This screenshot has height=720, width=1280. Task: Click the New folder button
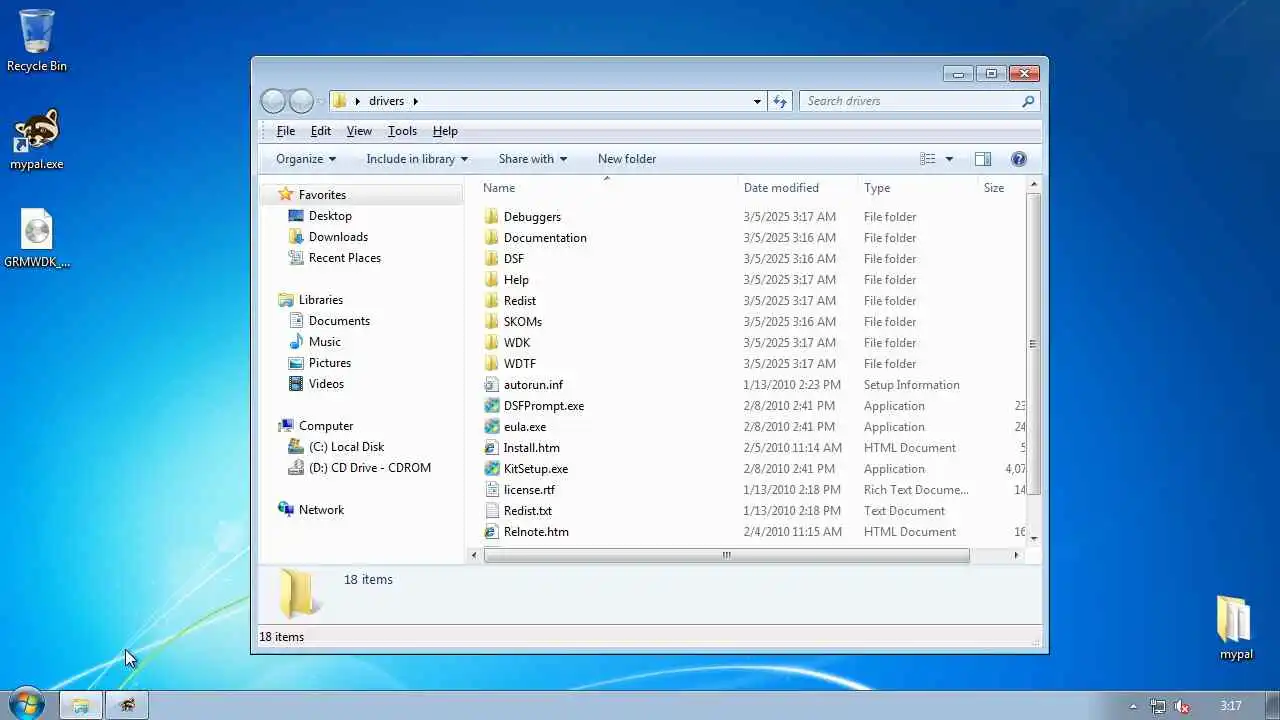click(x=627, y=159)
